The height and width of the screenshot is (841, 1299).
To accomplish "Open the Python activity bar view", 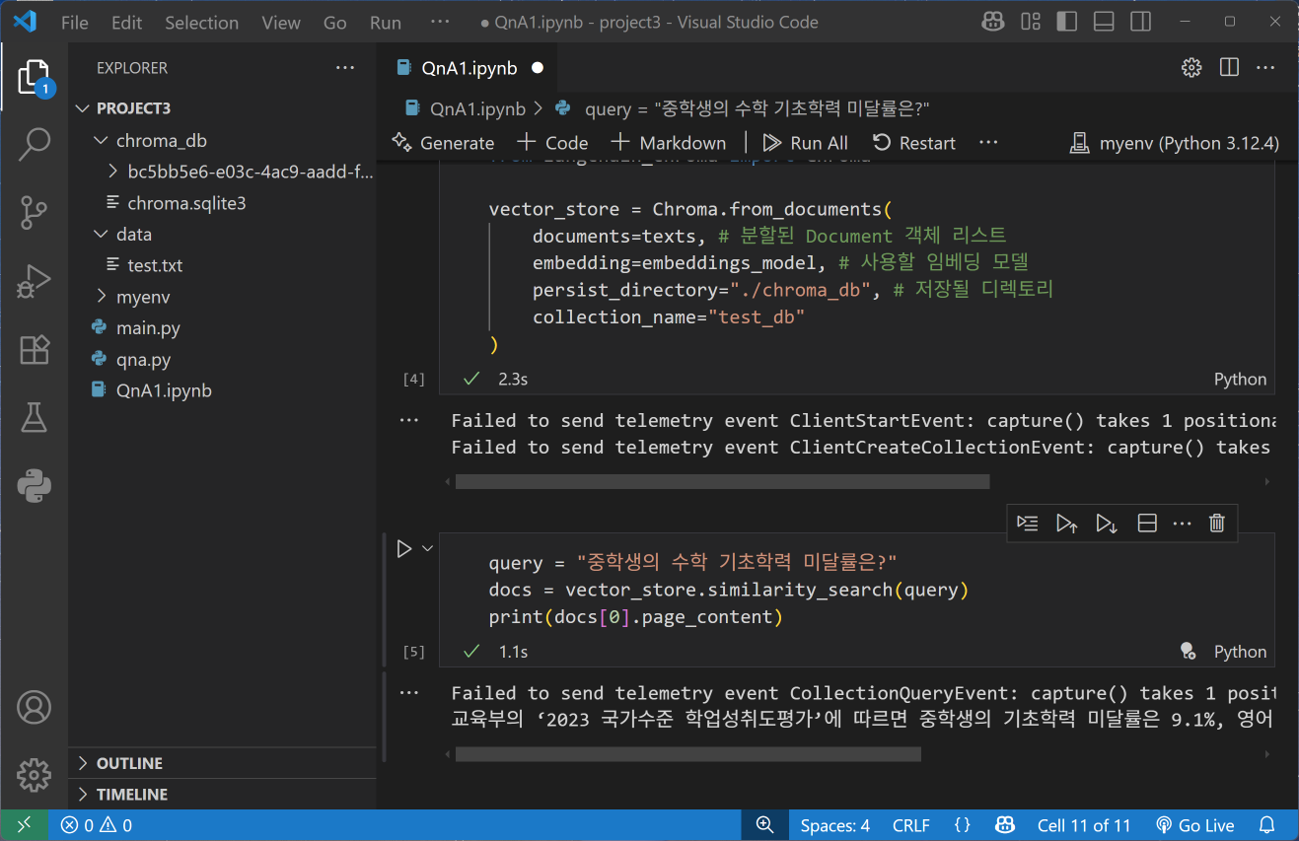I will [x=34, y=486].
